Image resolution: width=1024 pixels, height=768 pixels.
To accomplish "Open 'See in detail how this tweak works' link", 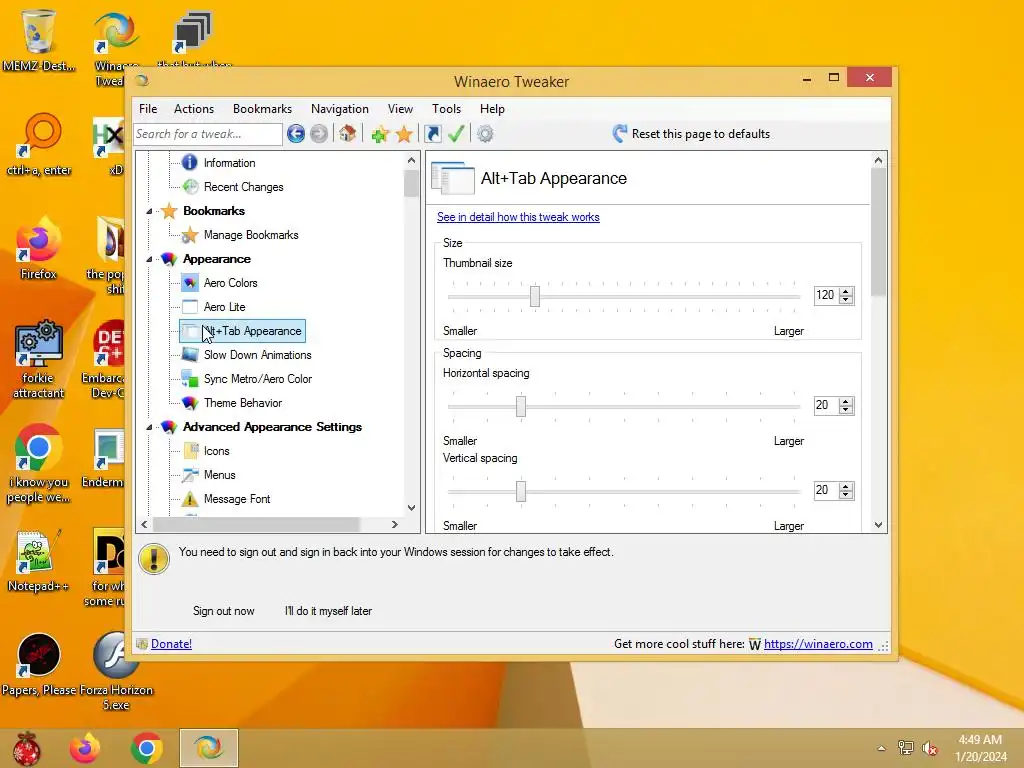I will tap(518, 217).
